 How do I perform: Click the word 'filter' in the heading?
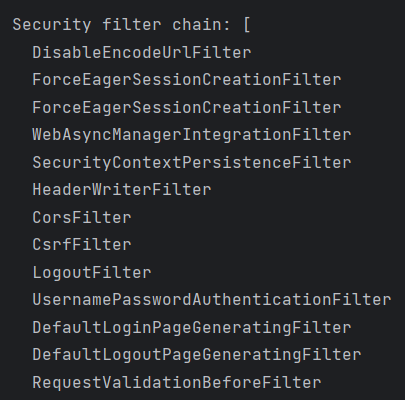coord(132,25)
